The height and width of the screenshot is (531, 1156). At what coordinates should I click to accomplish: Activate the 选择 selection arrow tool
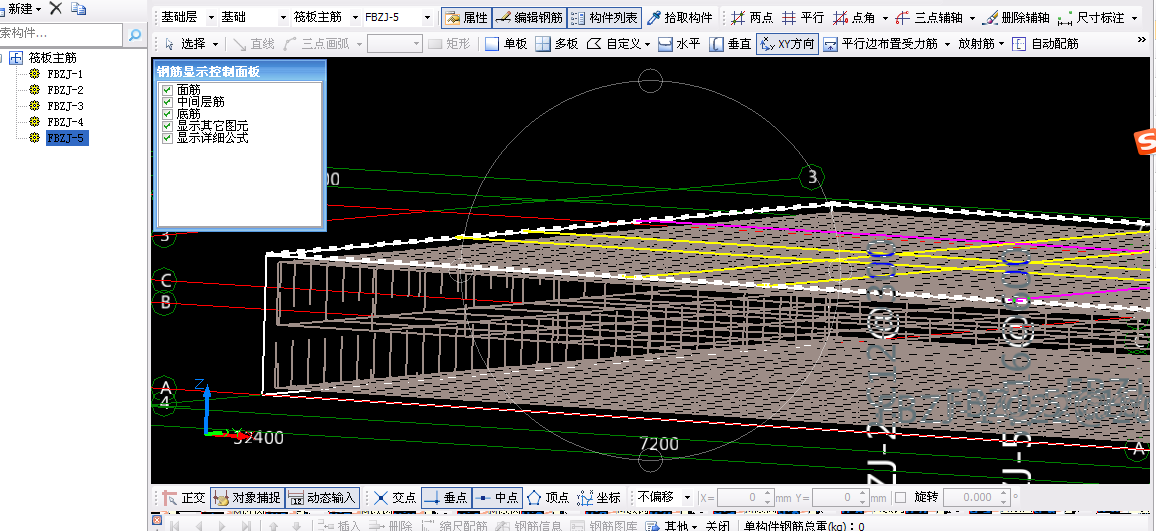(x=186, y=44)
